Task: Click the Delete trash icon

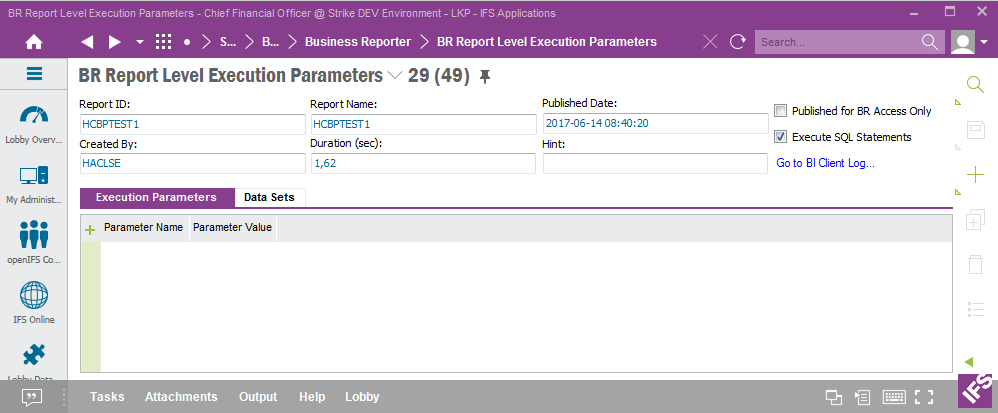Action: click(975, 264)
